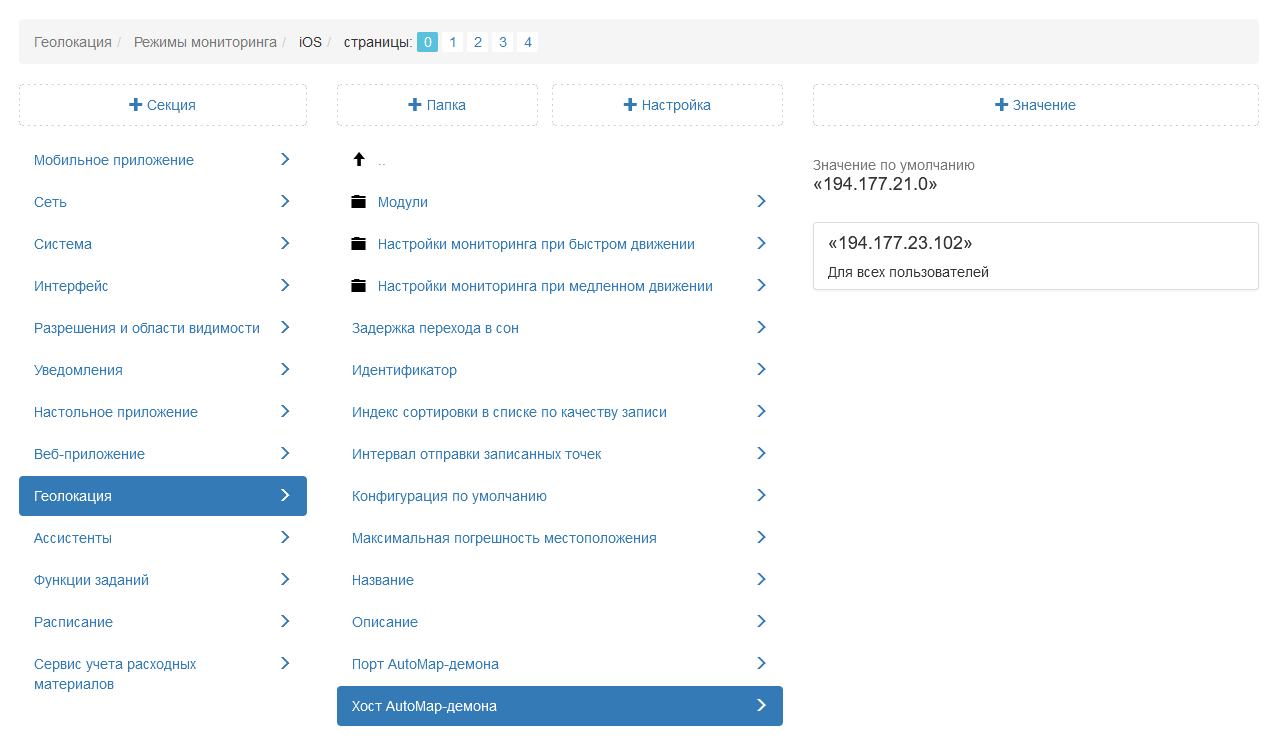Open the Сеть section

click(51, 202)
